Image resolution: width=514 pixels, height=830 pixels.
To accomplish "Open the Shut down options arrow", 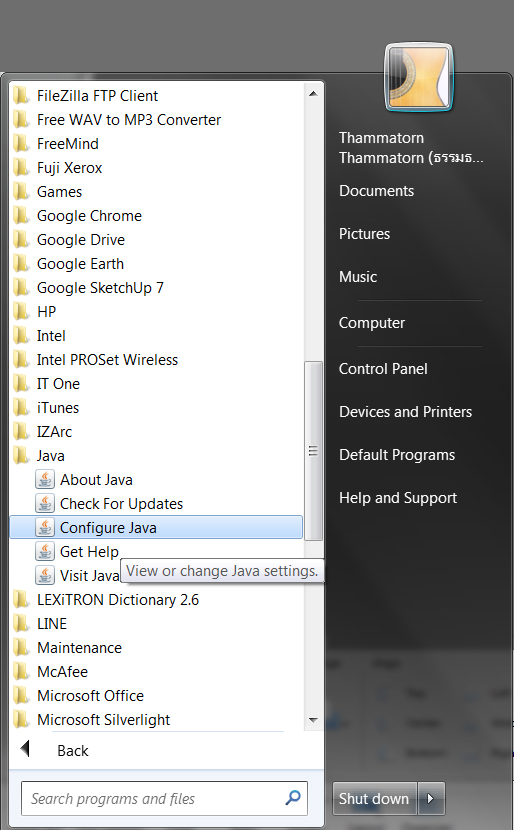I will pos(431,799).
